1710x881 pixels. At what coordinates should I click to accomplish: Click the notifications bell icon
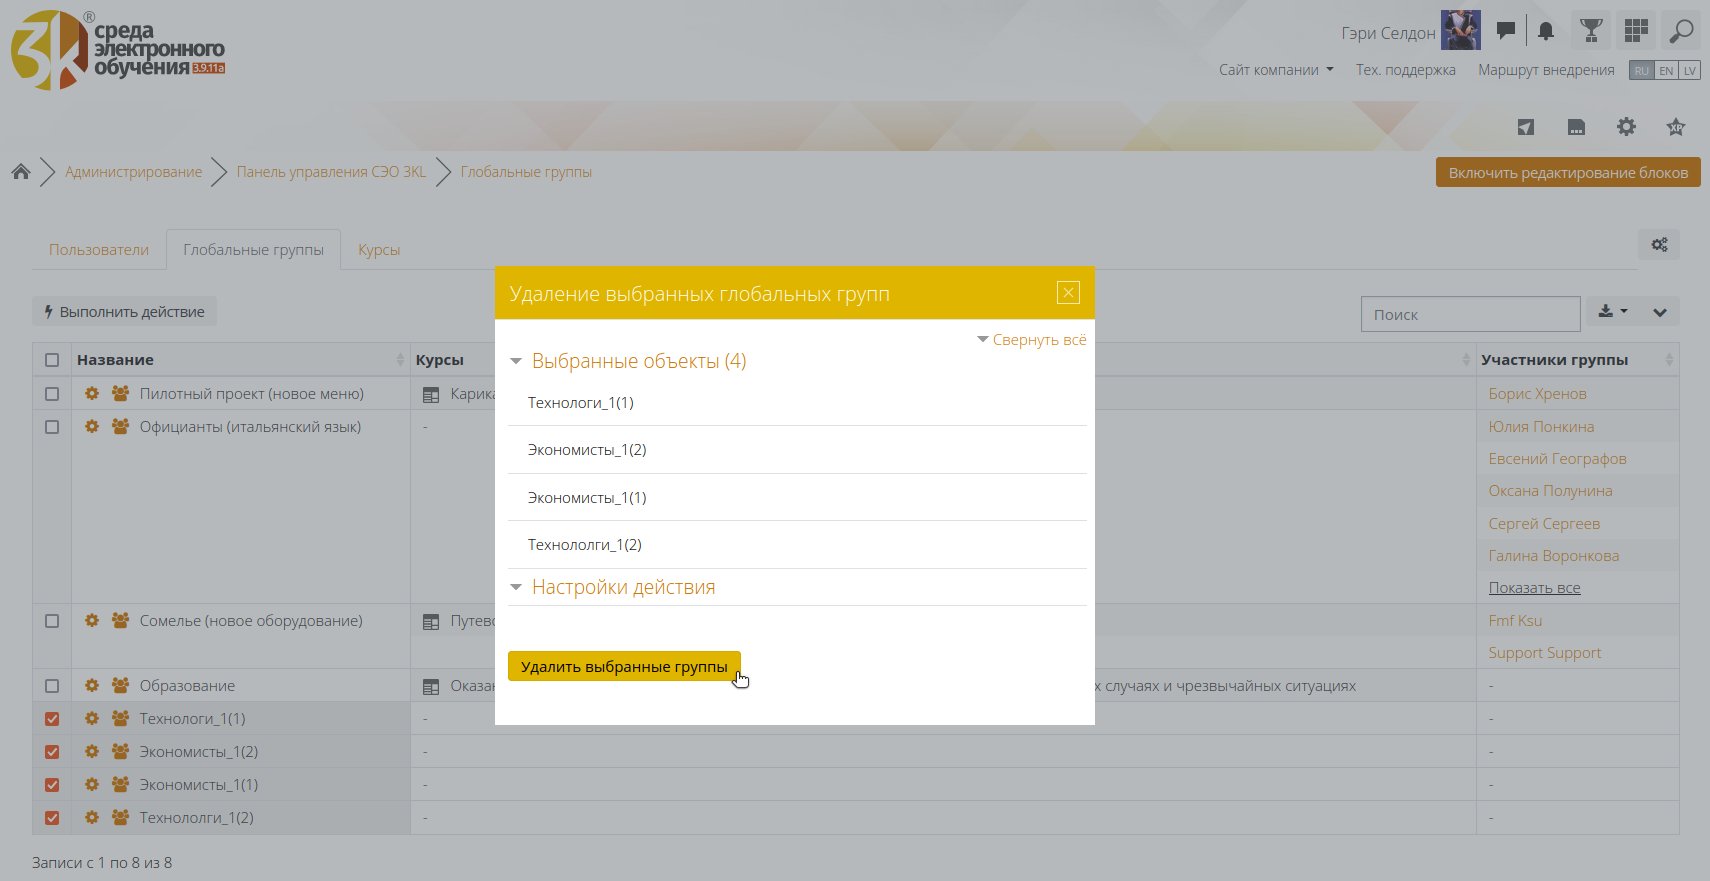1545,31
